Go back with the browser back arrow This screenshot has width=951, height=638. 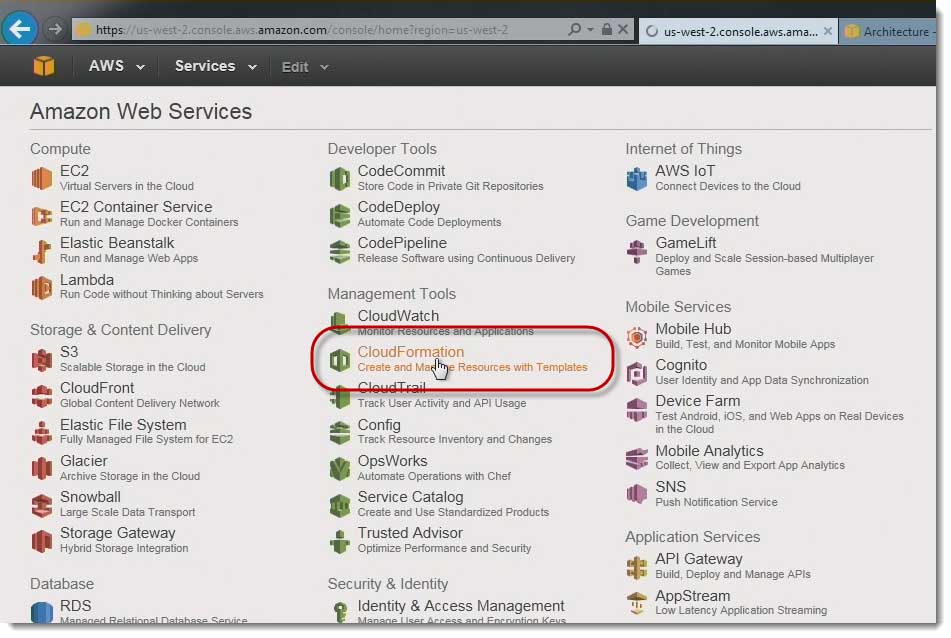19,29
